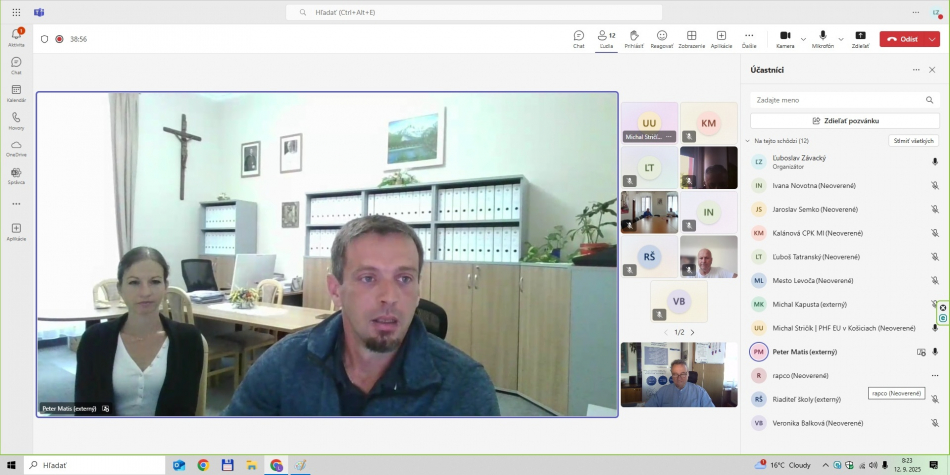Raise hand with the Prihlásiť button
Screen dimensions: 950x475
tap(634, 38)
